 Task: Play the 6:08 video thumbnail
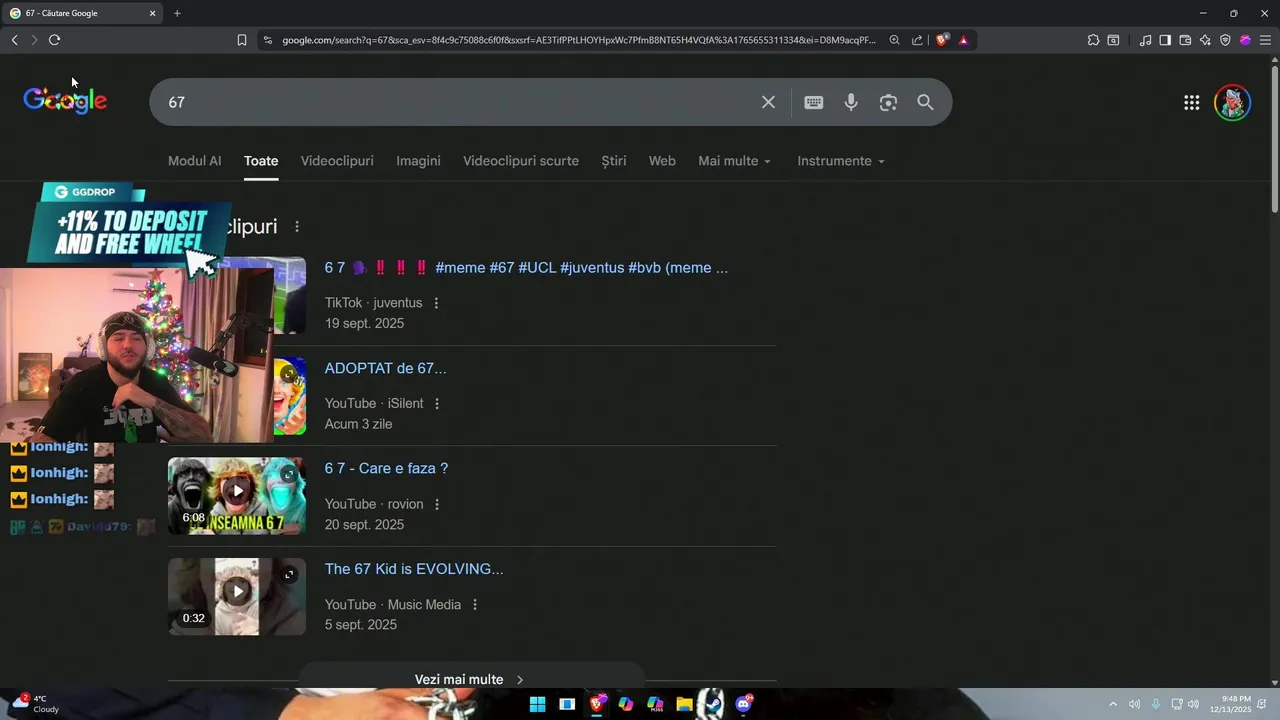(x=237, y=496)
